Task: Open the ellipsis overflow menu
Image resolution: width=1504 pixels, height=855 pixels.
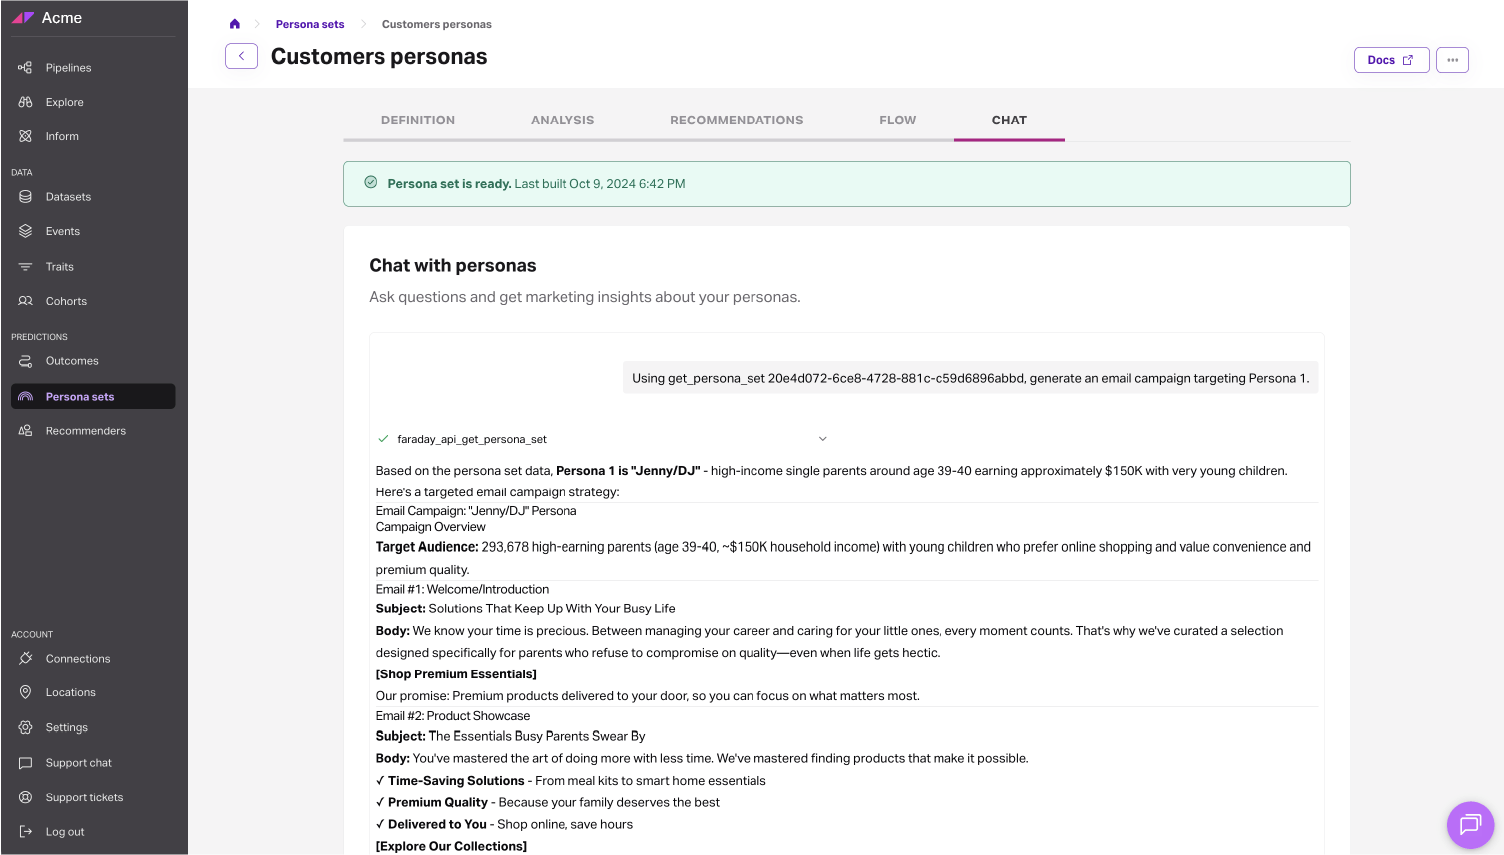Action: pos(1452,60)
